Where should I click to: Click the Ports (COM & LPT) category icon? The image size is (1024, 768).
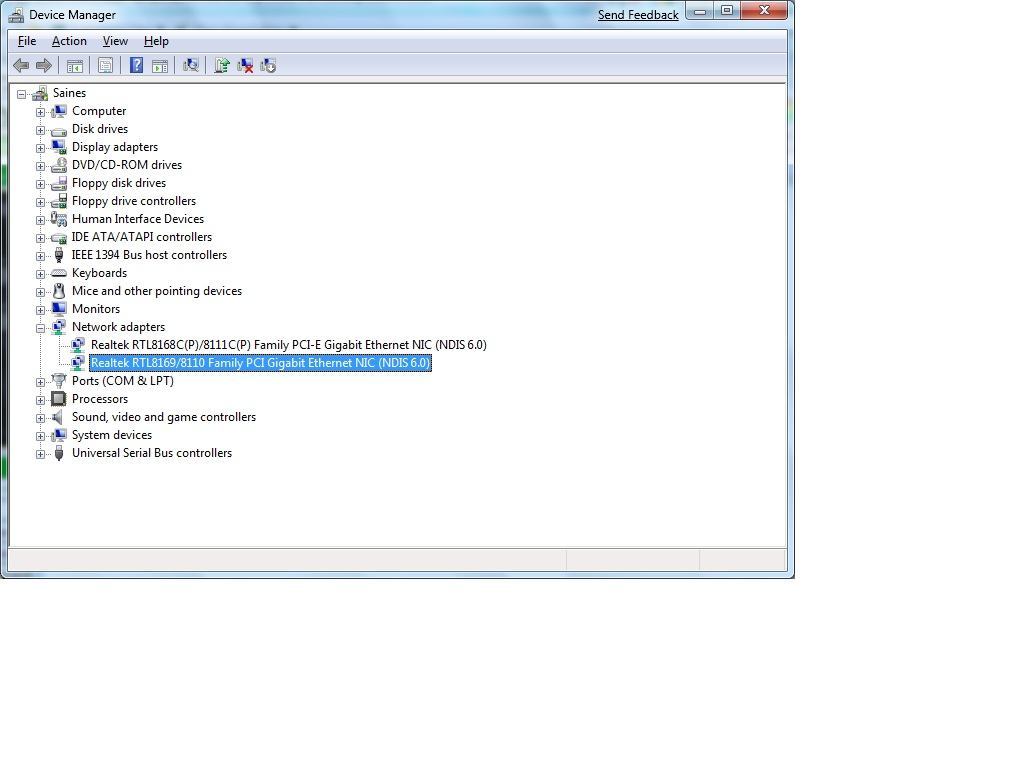tap(59, 381)
